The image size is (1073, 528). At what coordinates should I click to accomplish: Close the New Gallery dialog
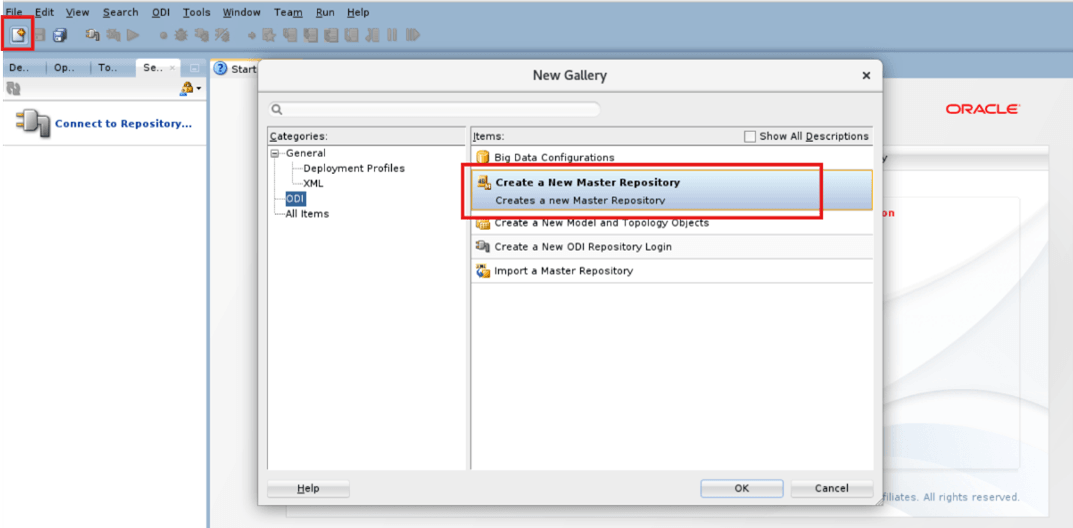click(x=866, y=76)
